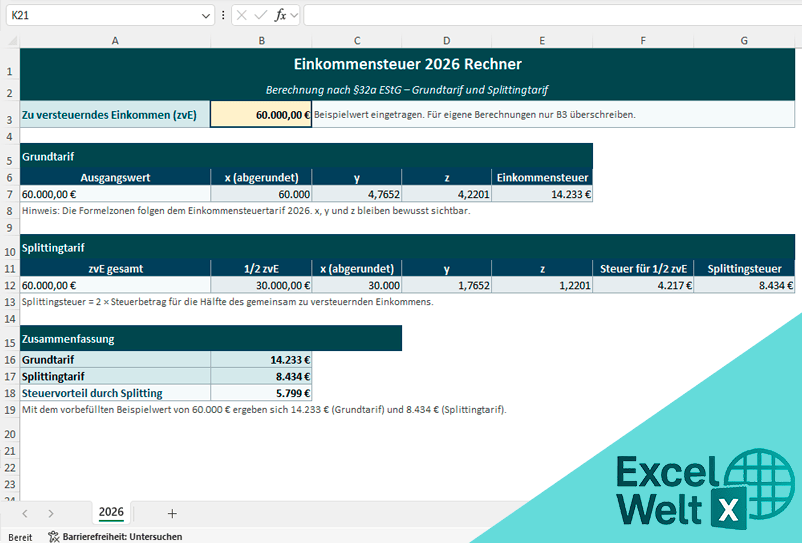Select column C header
Screen dimensions: 802x543
tap(357, 40)
